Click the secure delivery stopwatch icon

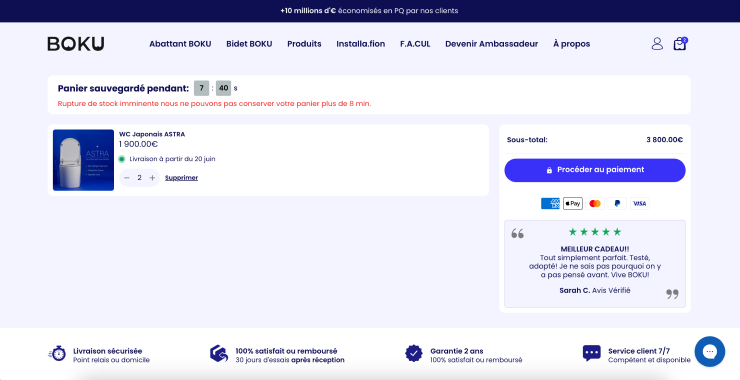[57, 353]
